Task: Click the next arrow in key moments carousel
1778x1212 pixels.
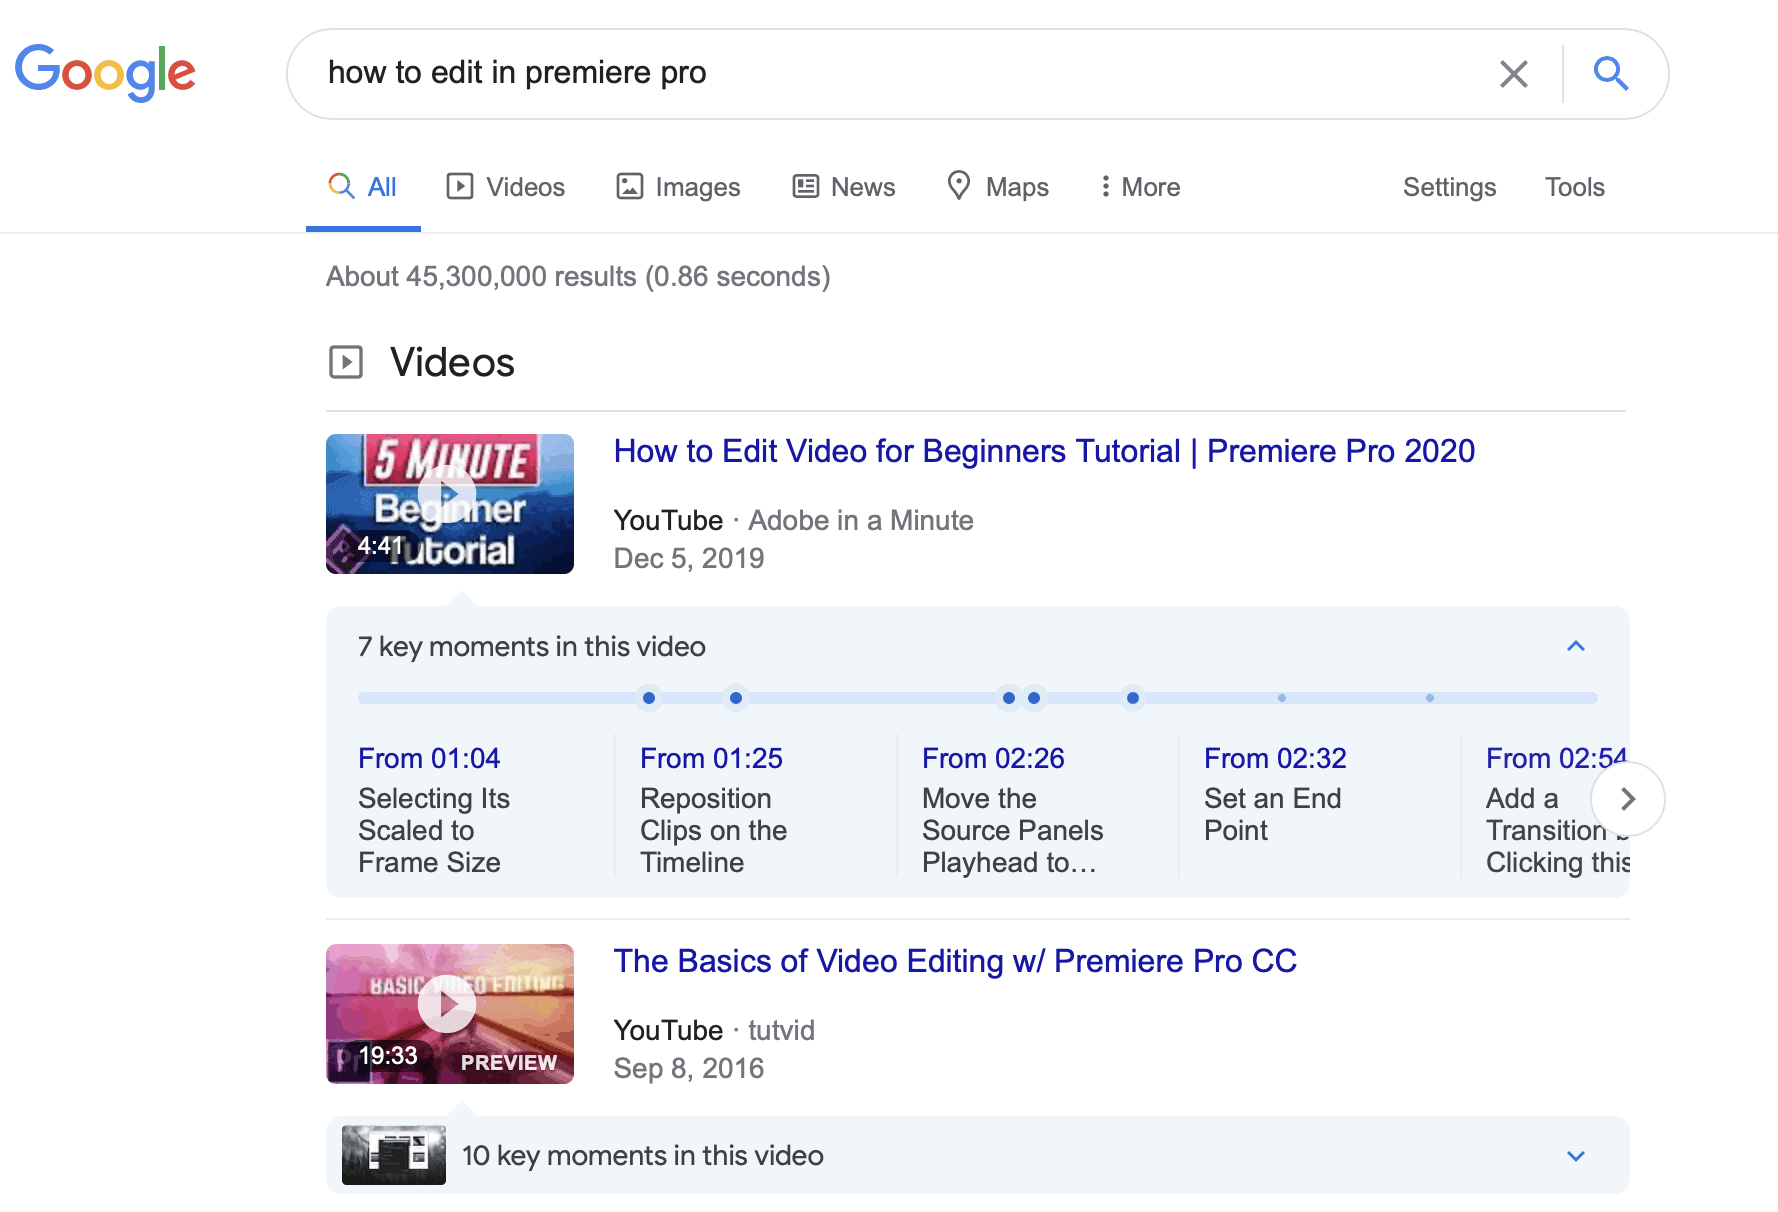Action: pyautogui.click(x=1628, y=799)
